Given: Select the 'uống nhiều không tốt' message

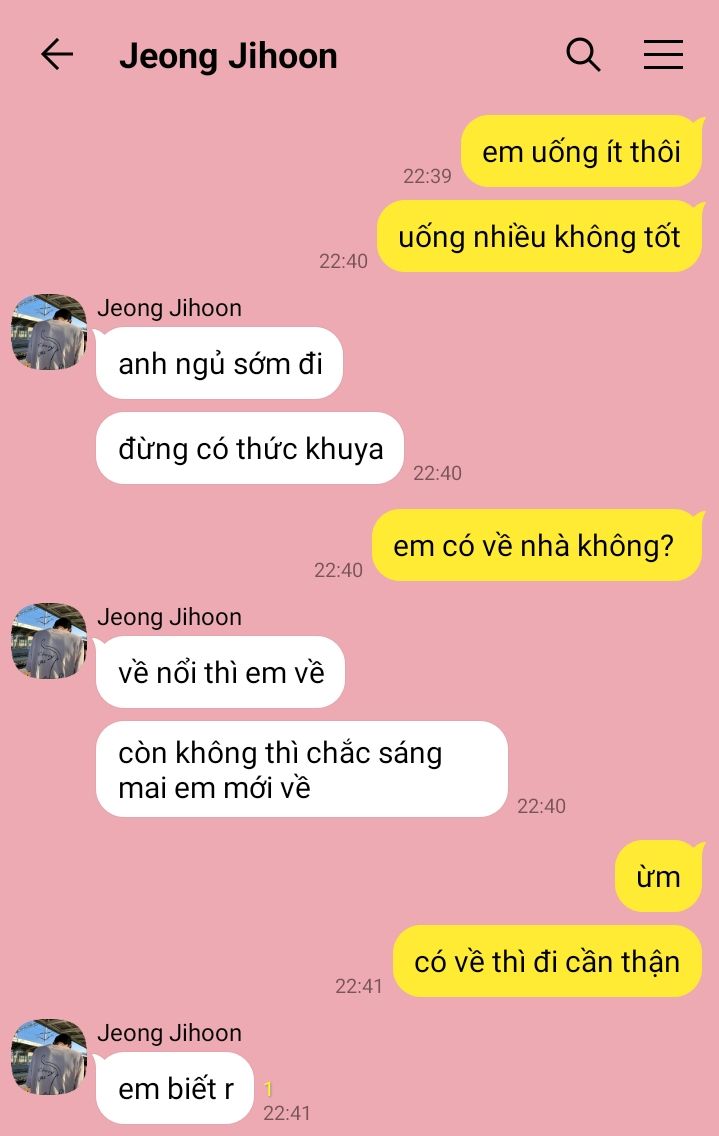Looking at the screenshot, I should coord(540,237).
